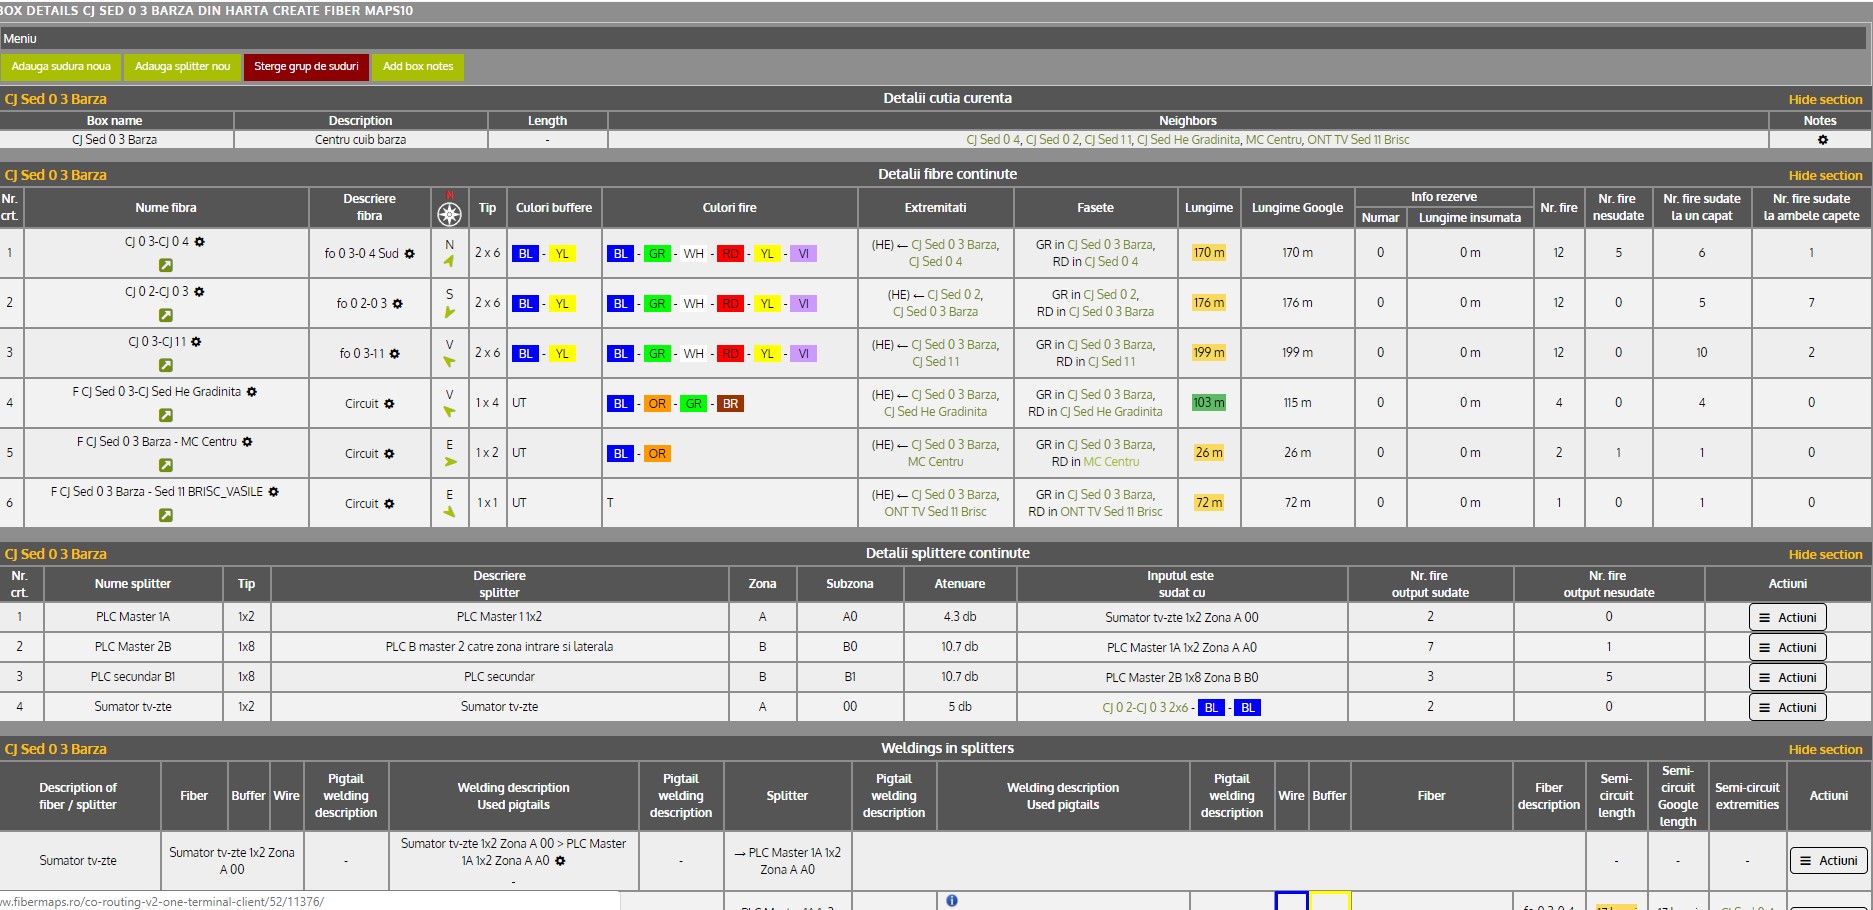The width and height of the screenshot is (1873, 910).
Task: Open neighbor link ONT TV Sed 11 Brisc
Action: coord(1358,140)
